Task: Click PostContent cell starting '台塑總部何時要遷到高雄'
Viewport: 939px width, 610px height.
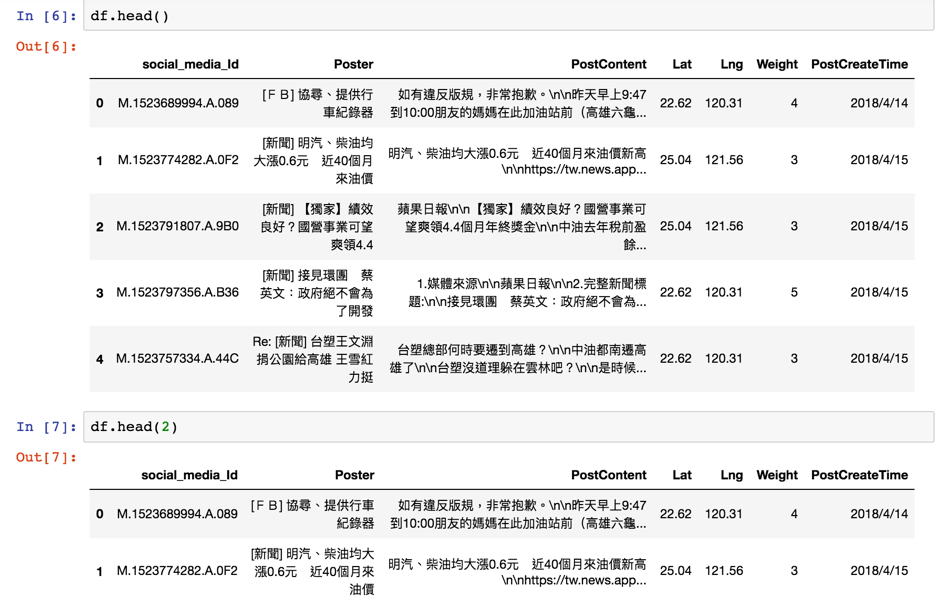Action: coord(518,359)
